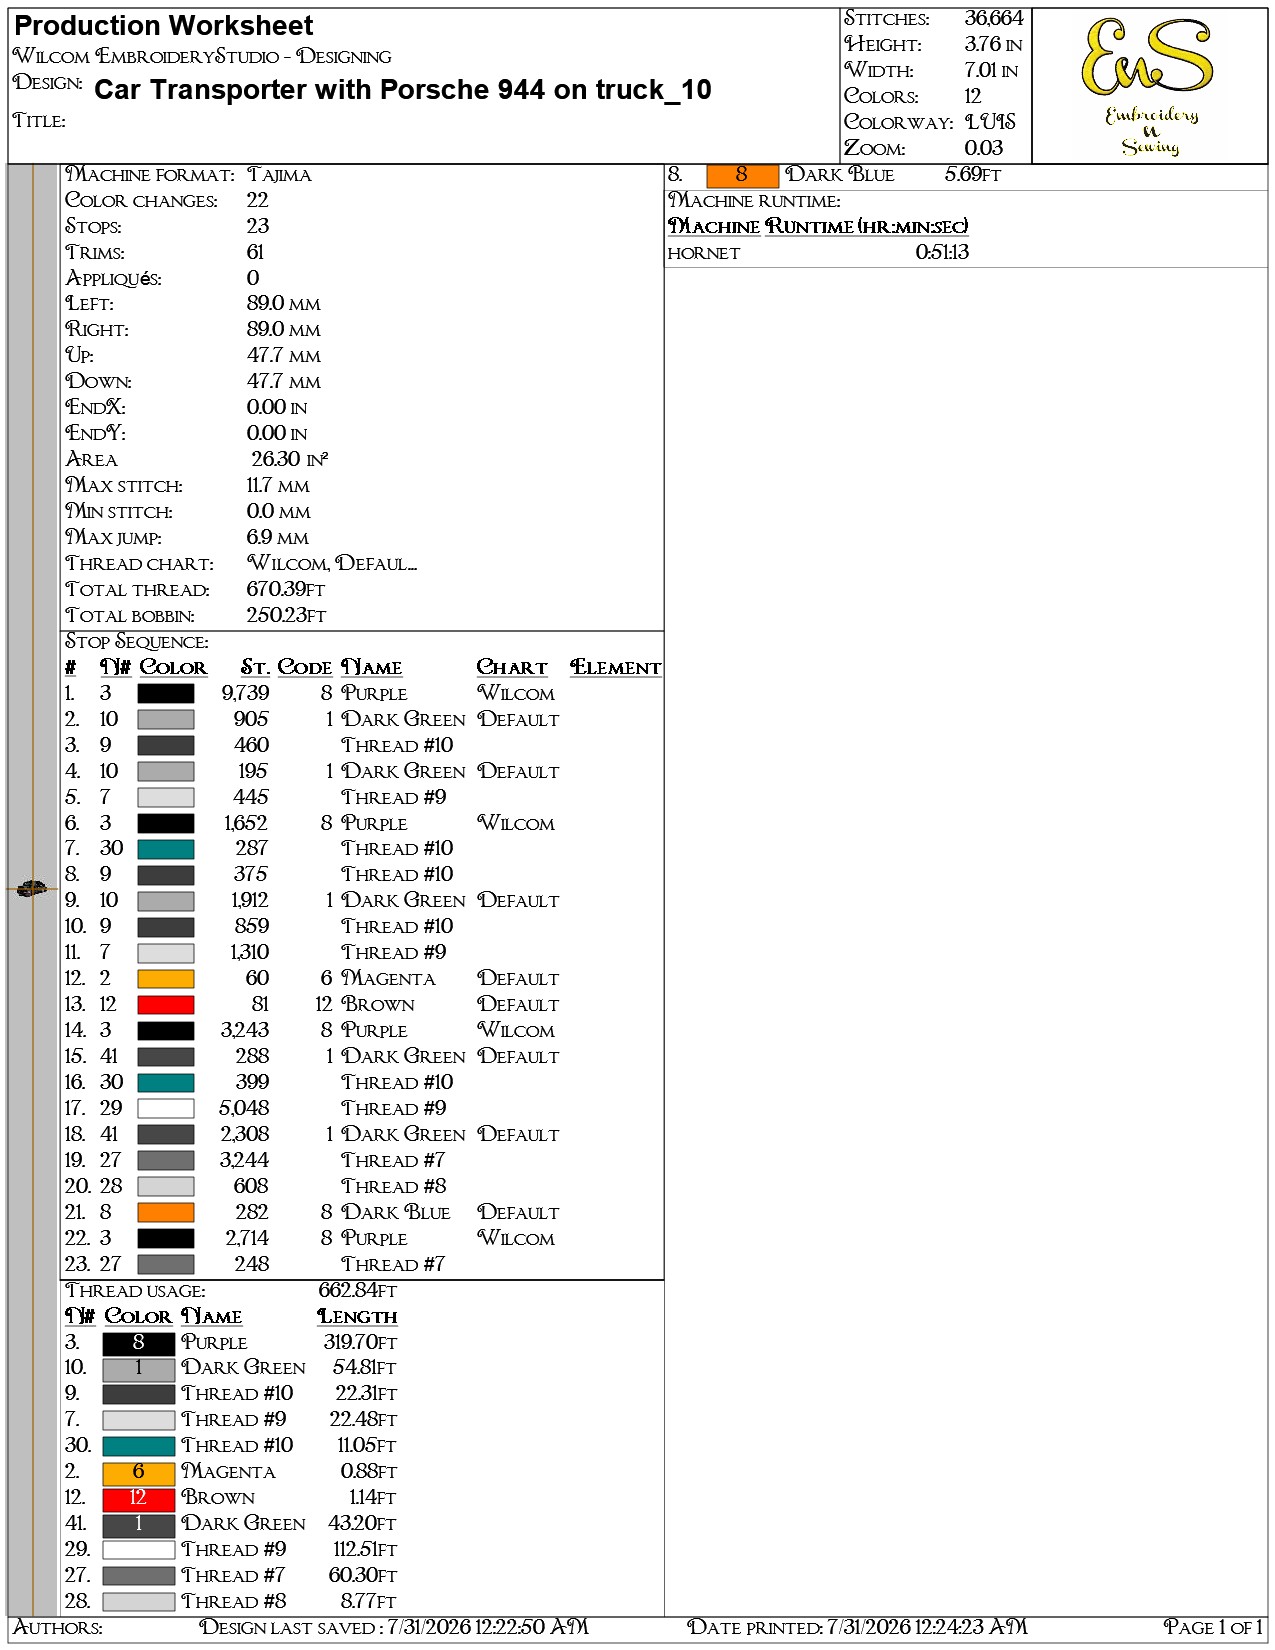Select the Element column header
The width and height of the screenshot is (1275, 1650).
point(616,668)
